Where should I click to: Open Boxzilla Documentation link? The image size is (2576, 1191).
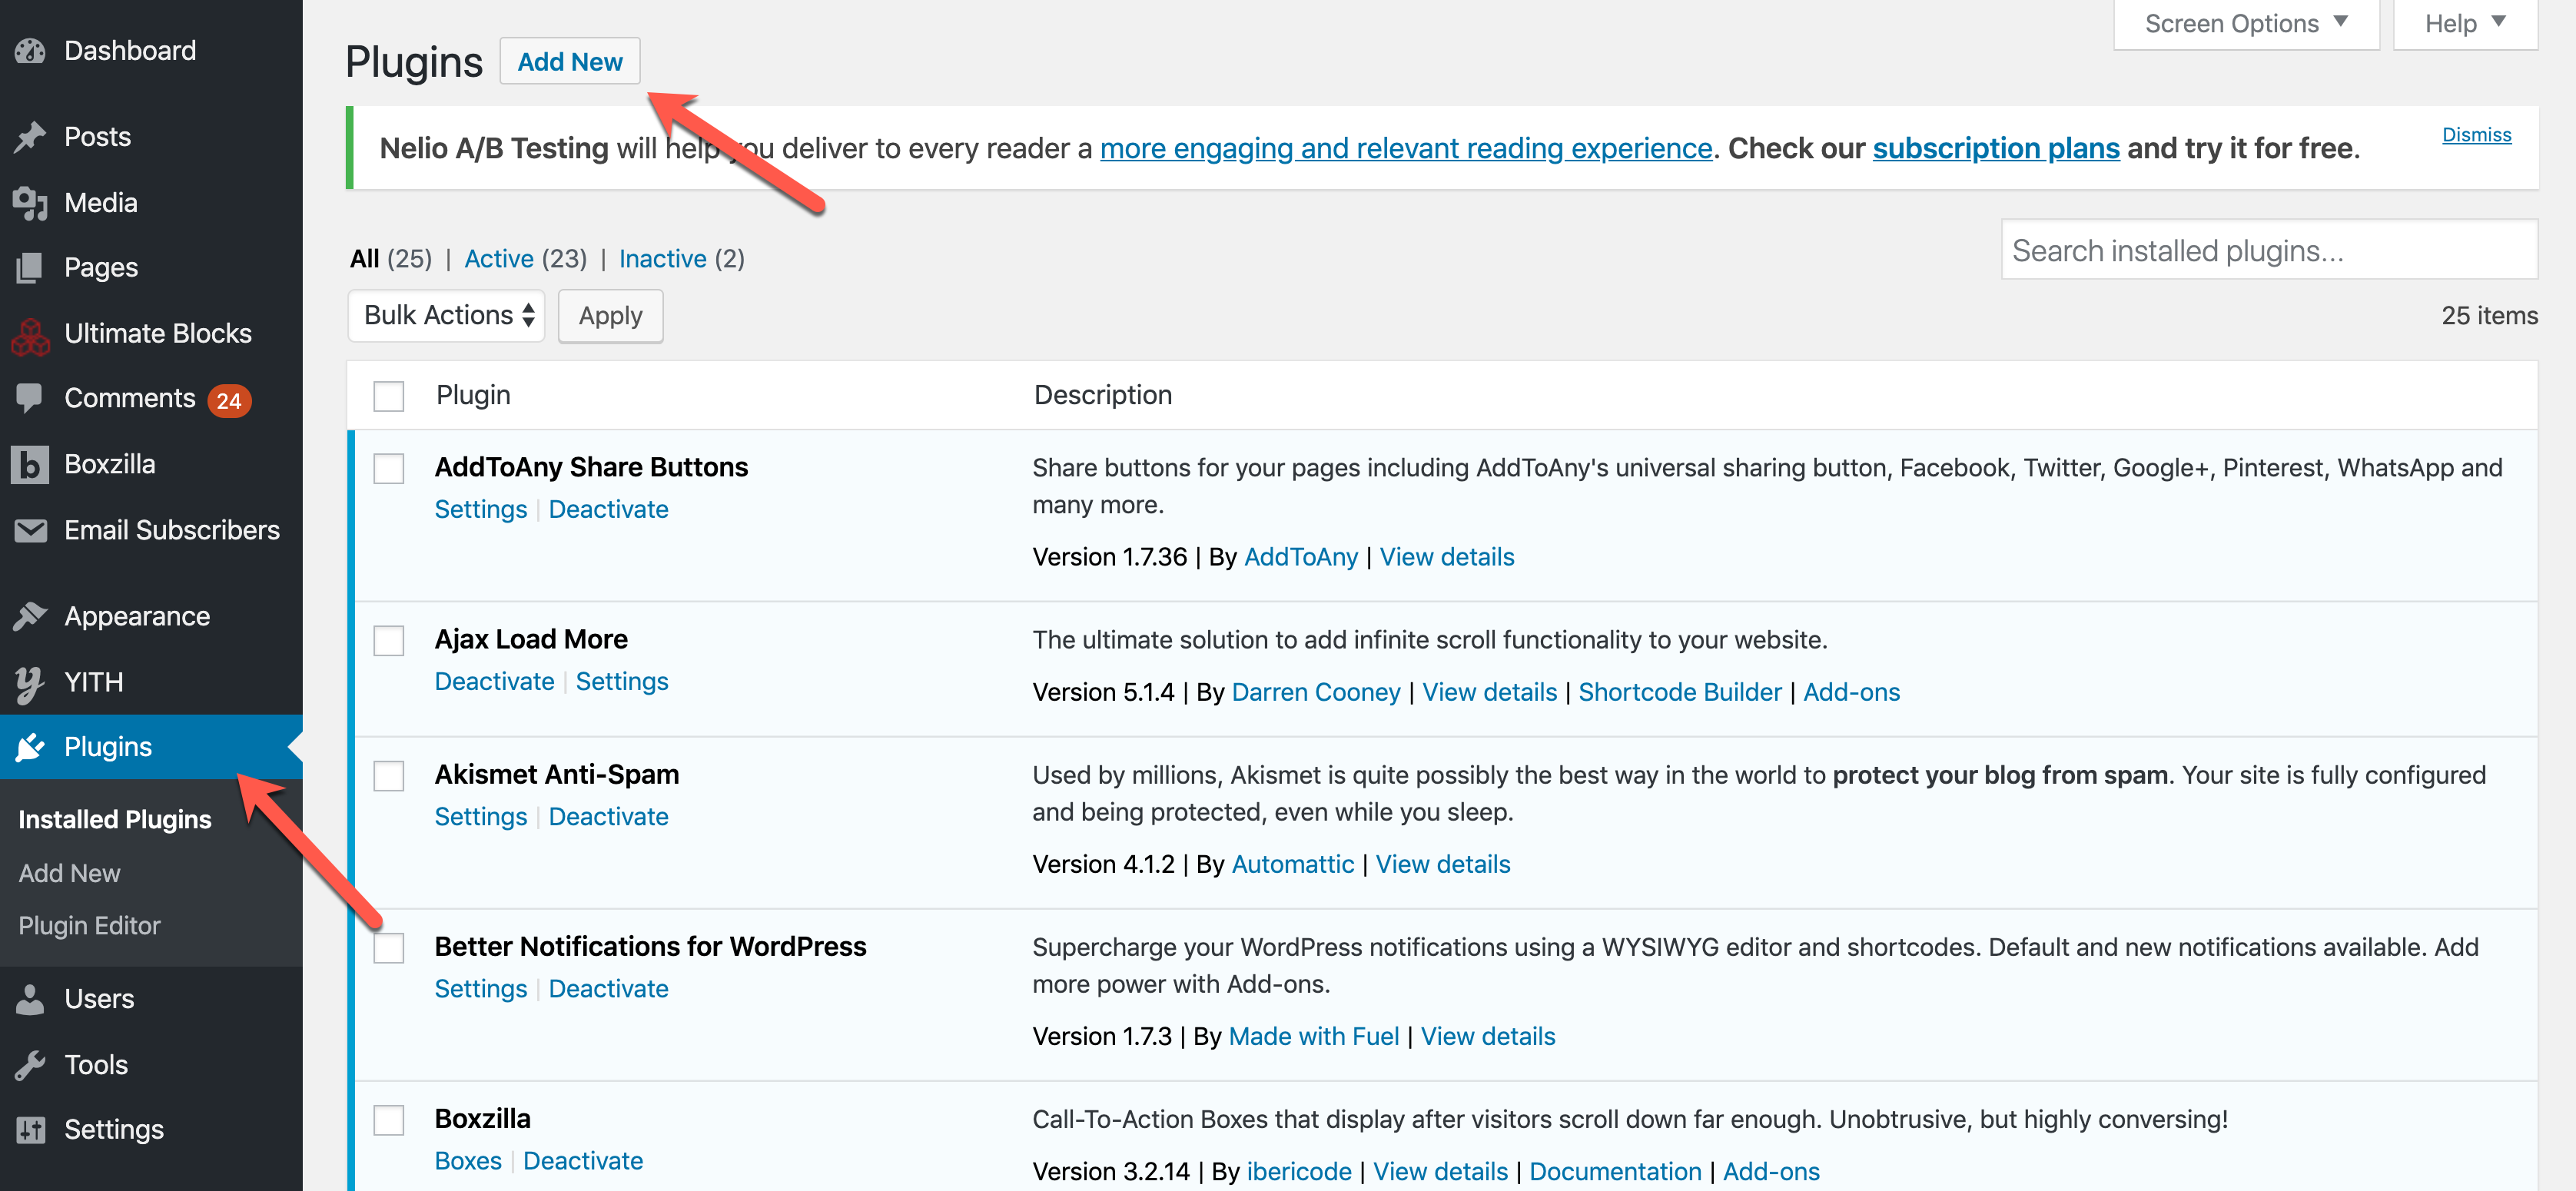point(1615,1172)
